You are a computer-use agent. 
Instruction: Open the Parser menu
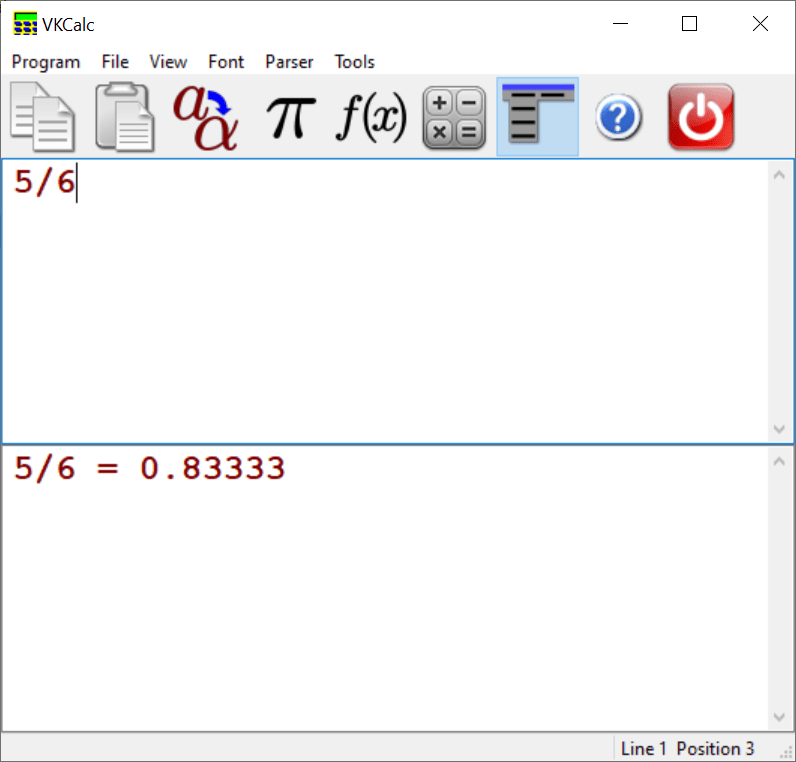289,62
